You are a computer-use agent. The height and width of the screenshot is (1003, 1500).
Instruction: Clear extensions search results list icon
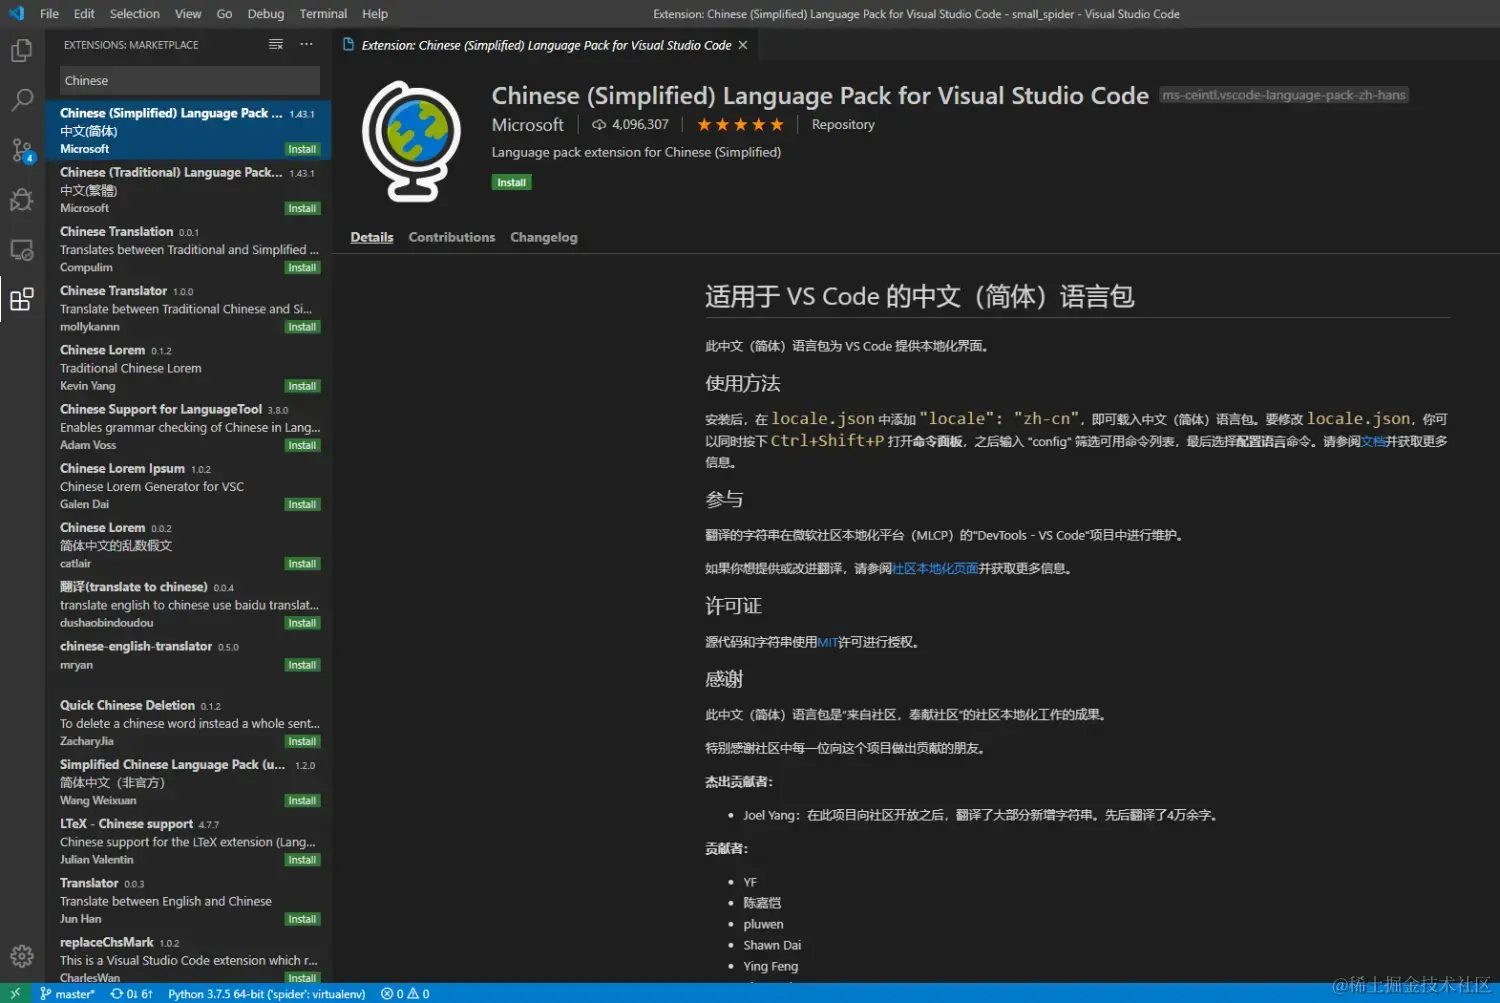click(x=276, y=44)
